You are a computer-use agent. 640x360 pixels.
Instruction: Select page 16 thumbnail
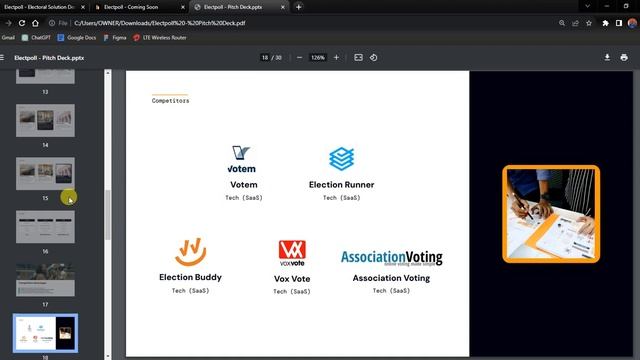(x=45, y=227)
